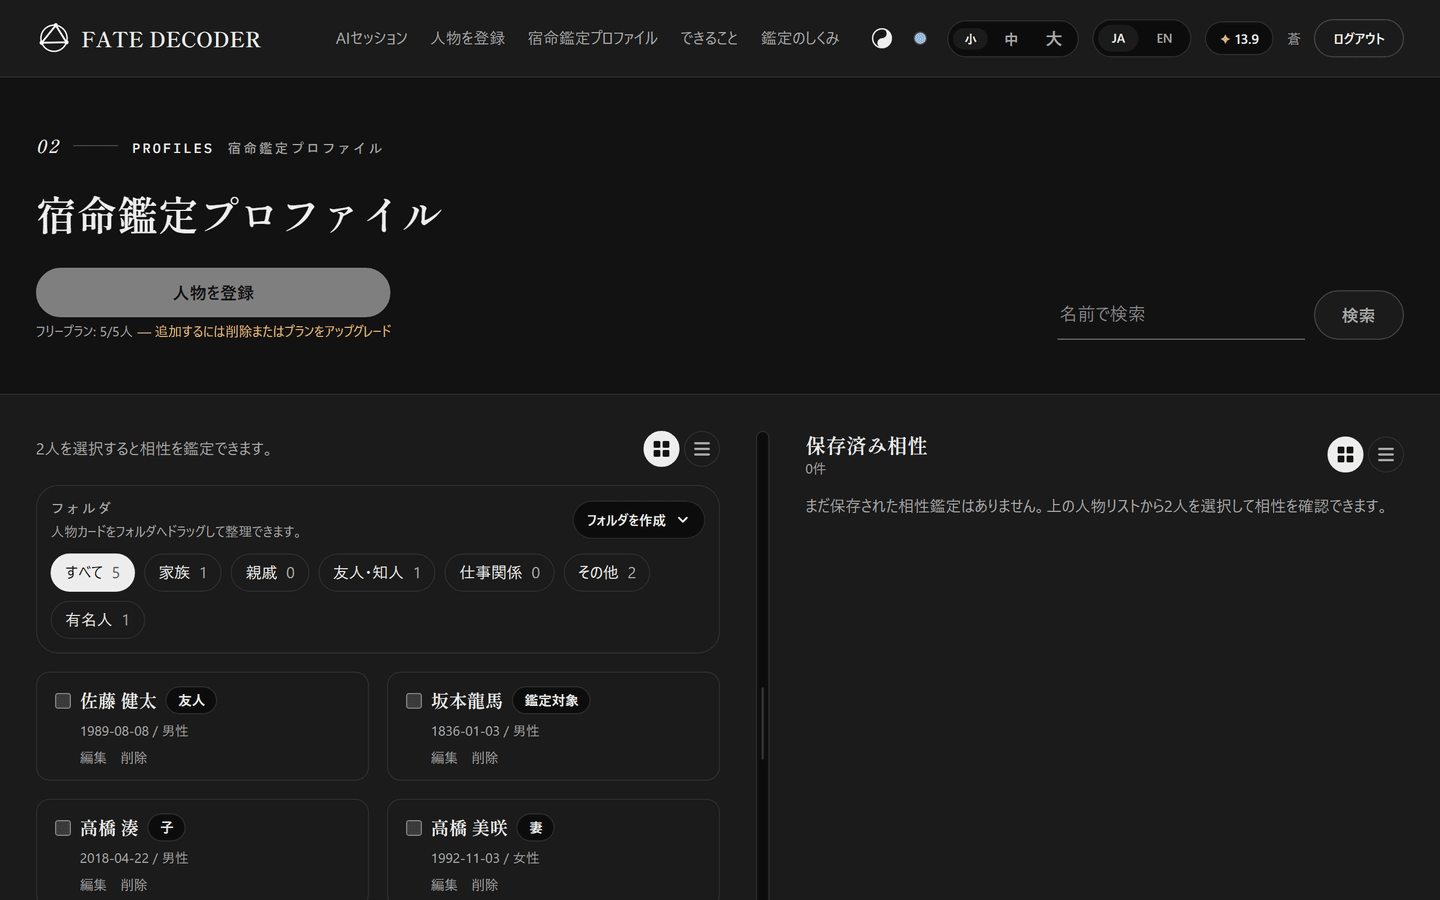Set saved compatibility to grid view
Image resolution: width=1440 pixels, height=900 pixels.
pos(1345,454)
